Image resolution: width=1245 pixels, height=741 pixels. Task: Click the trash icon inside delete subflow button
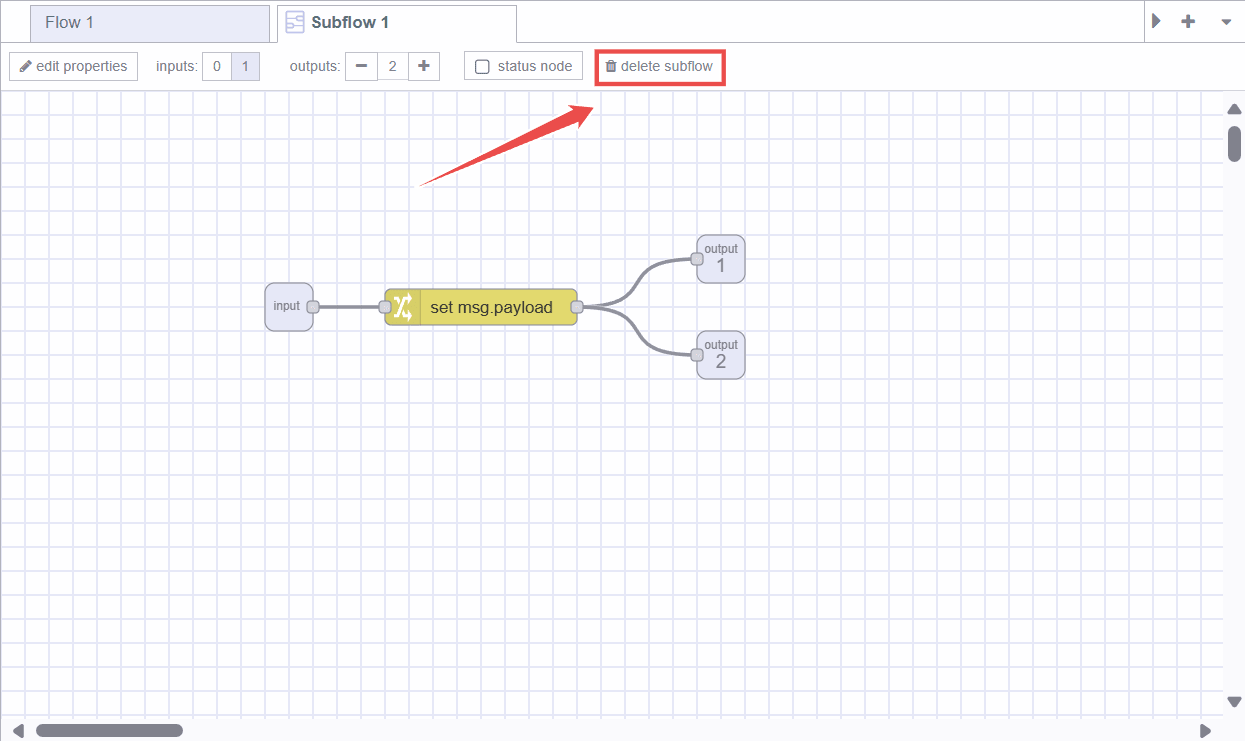[611, 66]
